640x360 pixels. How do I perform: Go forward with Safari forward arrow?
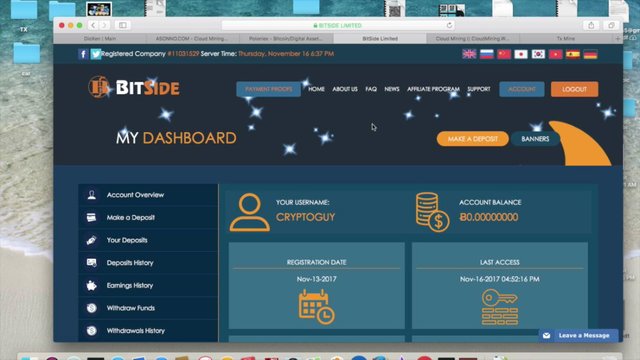[104, 25]
